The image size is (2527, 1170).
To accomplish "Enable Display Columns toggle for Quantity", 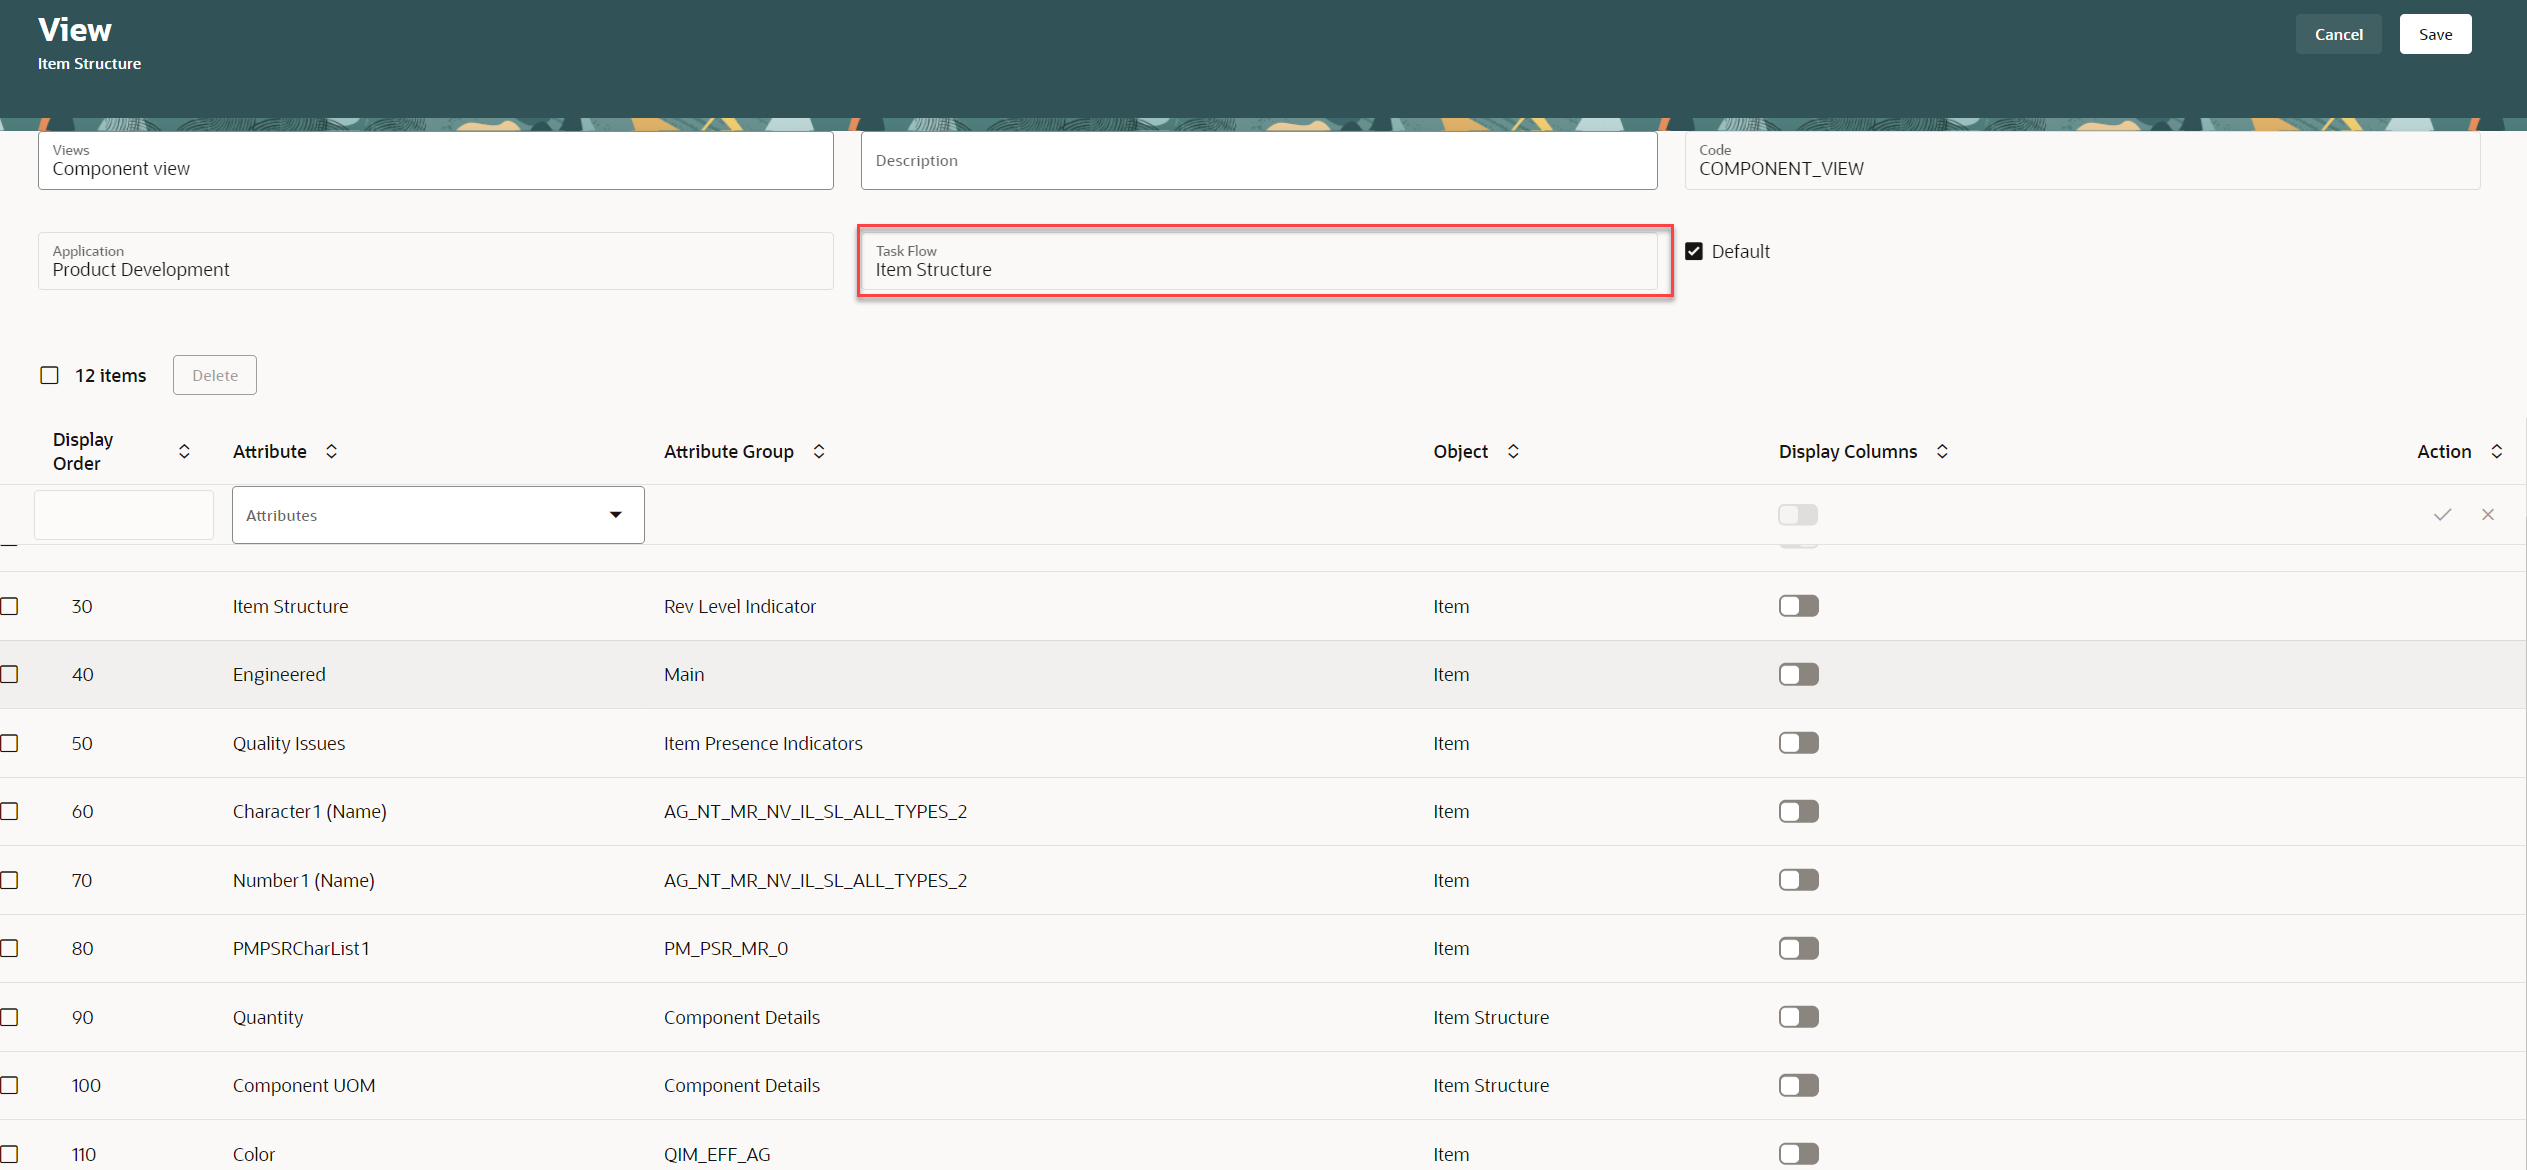I will coord(1797,1017).
